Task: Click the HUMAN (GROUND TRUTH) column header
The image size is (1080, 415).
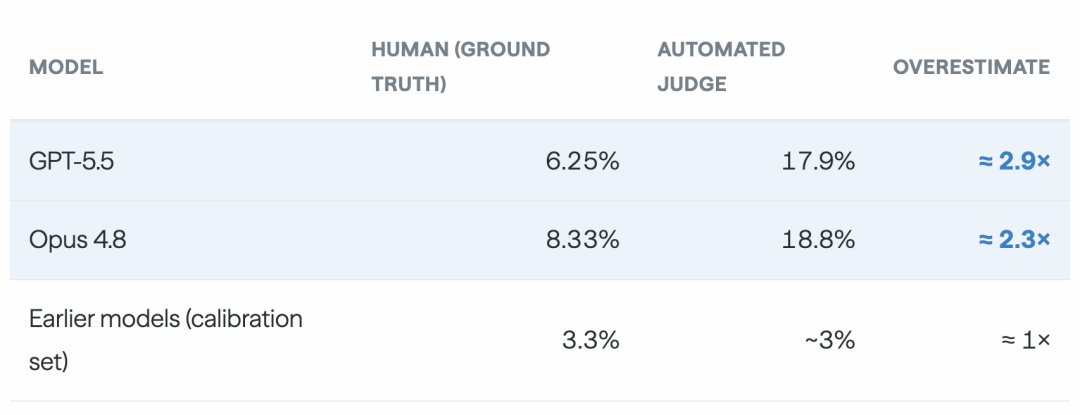Action: (461, 67)
